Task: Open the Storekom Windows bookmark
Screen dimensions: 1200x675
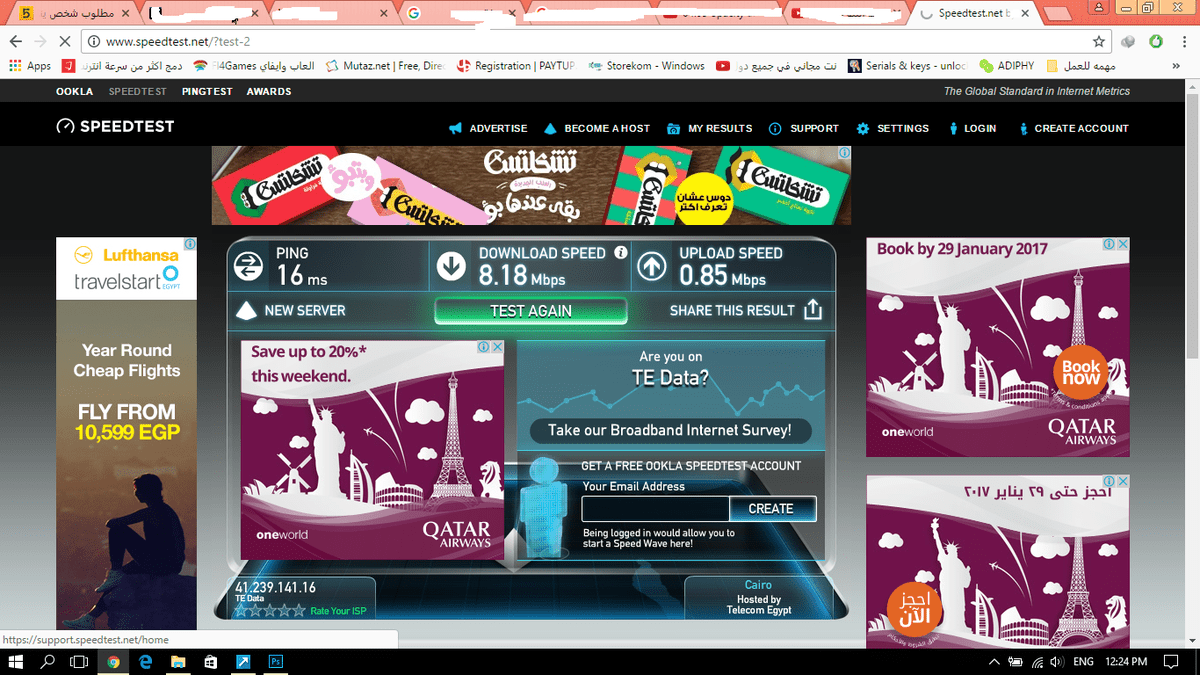Action: 646,66
